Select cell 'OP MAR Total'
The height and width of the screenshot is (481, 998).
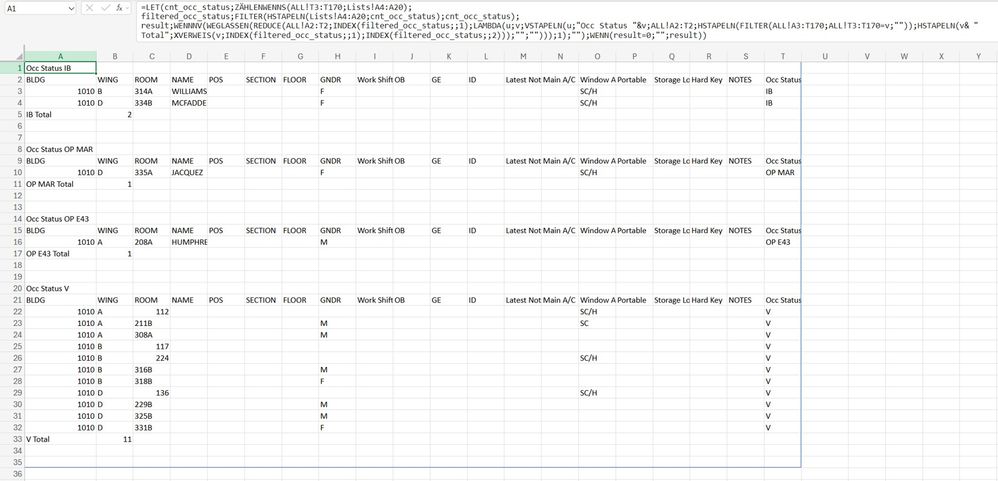click(x=60, y=184)
